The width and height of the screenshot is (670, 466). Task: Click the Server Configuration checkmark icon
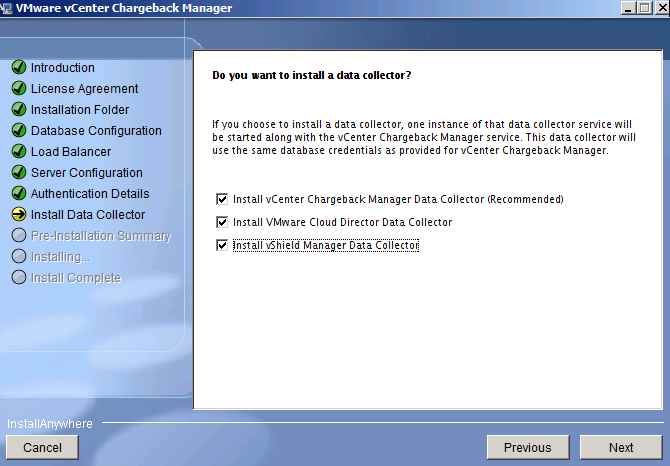click(x=19, y=172)
